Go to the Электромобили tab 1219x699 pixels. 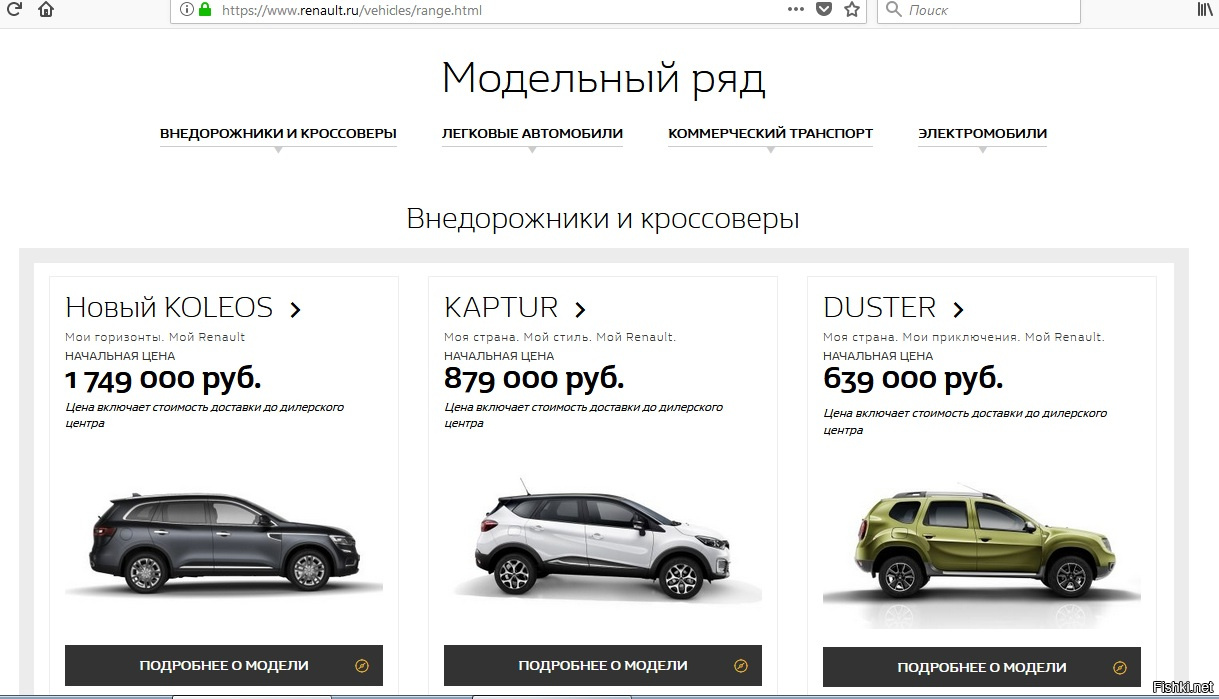[982, 133]
